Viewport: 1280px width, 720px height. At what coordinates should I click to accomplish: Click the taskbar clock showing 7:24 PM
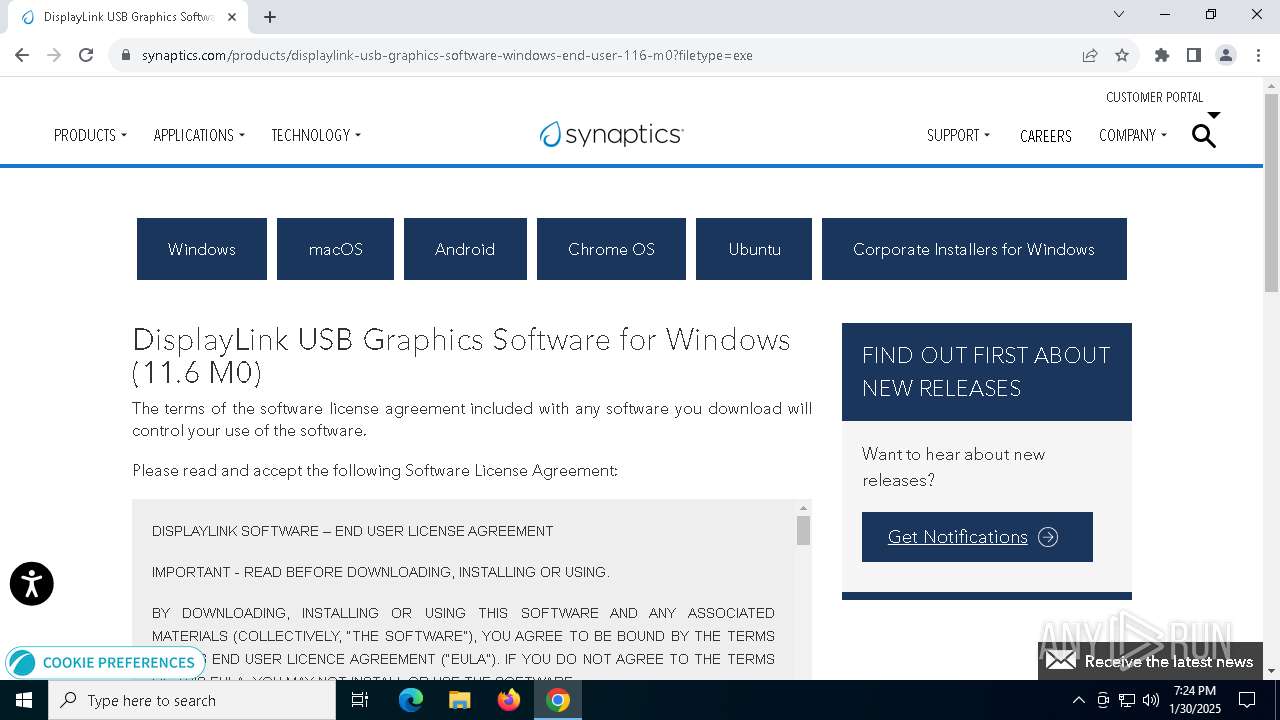pos(1196,700)
